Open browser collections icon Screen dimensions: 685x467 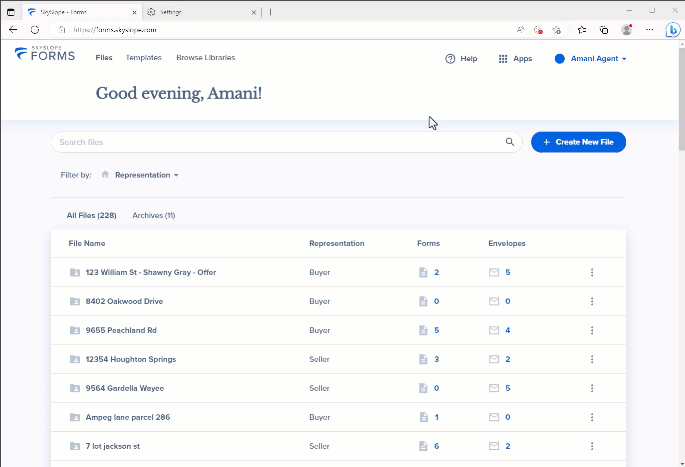click(604, 30)
